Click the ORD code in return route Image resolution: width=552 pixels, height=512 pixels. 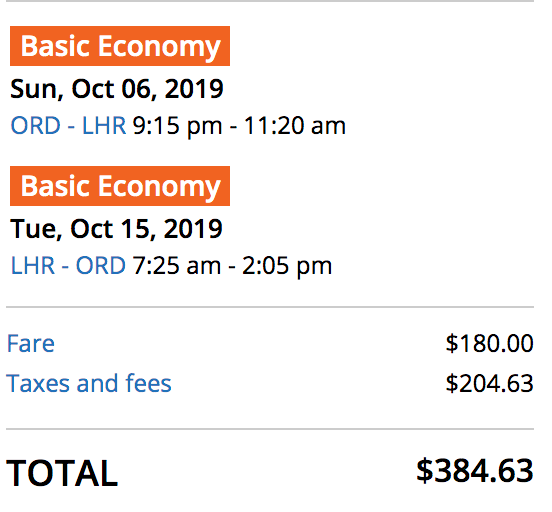pyautogui.click(x=101, y=266)
